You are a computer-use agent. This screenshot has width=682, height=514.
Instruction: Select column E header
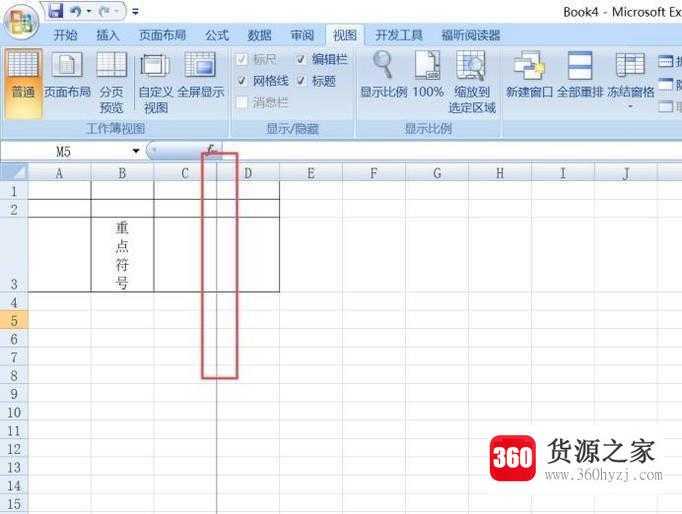pyautogui.click(x=311, y=173)
